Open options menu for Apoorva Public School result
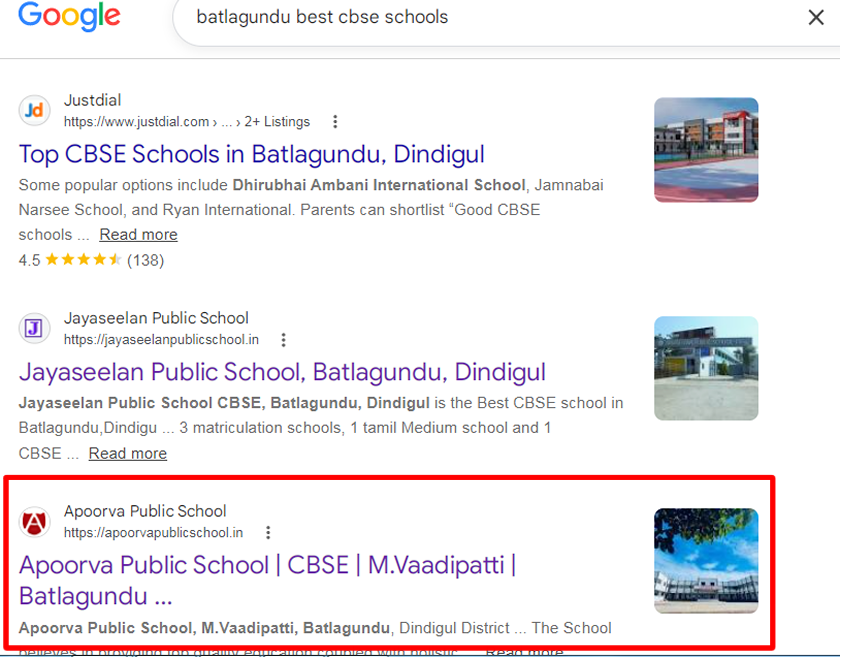The image size is (841, 657). tap(268, 533)
